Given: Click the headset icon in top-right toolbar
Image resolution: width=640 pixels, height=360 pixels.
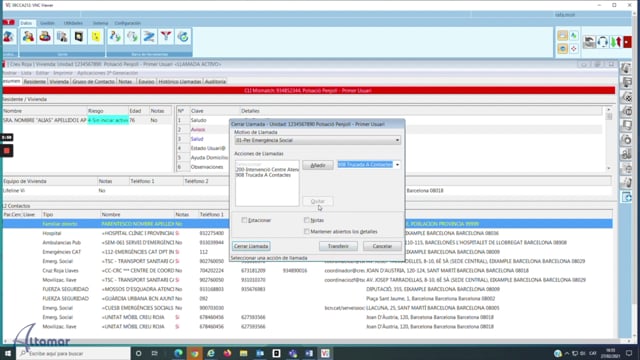Looking at the screenshot, I should point(602,42).
